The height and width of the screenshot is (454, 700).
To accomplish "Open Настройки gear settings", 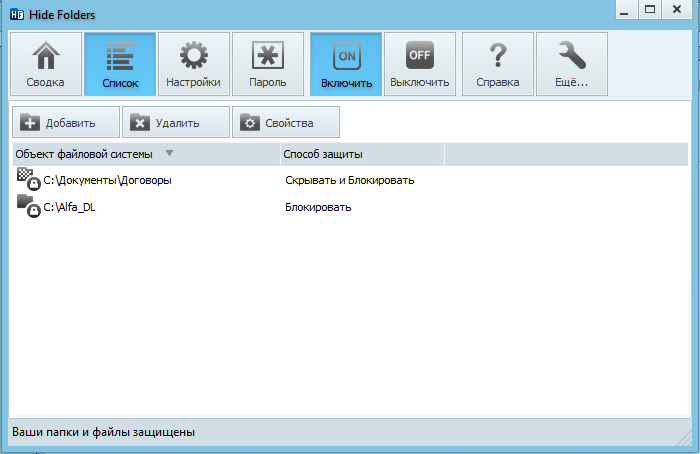I will (194, 64).
